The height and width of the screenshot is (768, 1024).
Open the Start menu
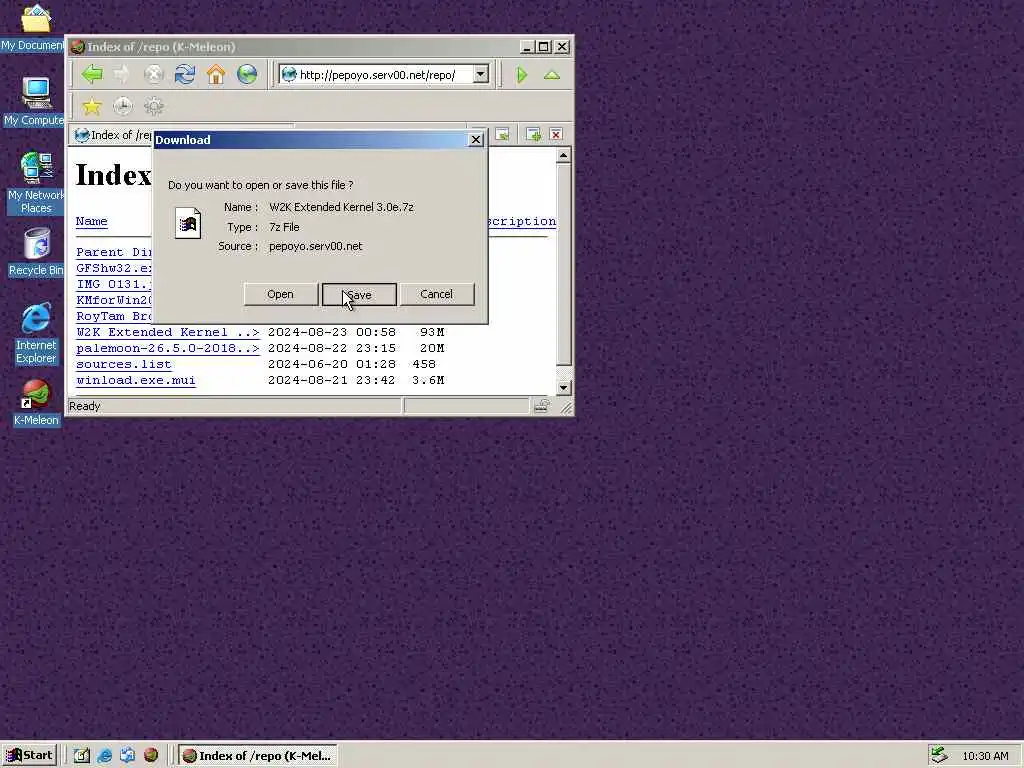click(x=30, y=756)
